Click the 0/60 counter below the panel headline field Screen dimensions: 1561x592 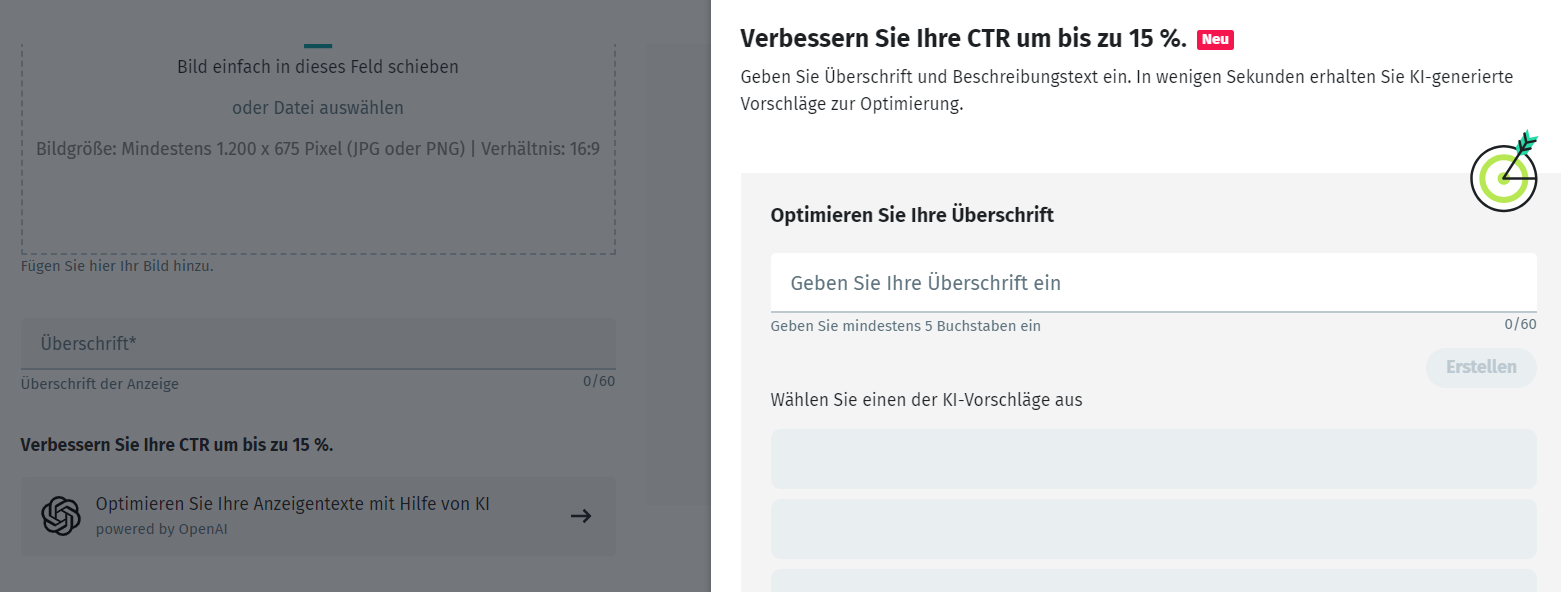point(1520,324)
